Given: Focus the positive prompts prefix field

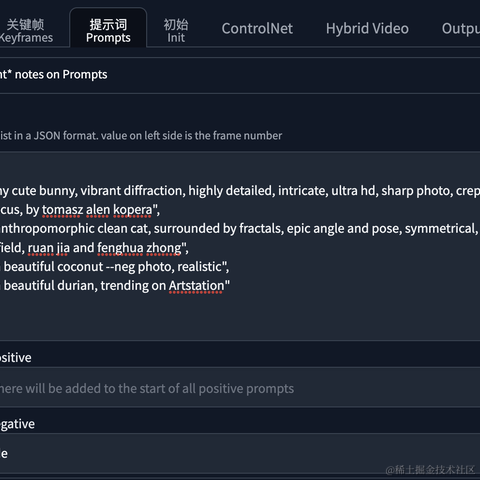Looking at the screenshot, I should pyautogui.click(x=240, y=388).
